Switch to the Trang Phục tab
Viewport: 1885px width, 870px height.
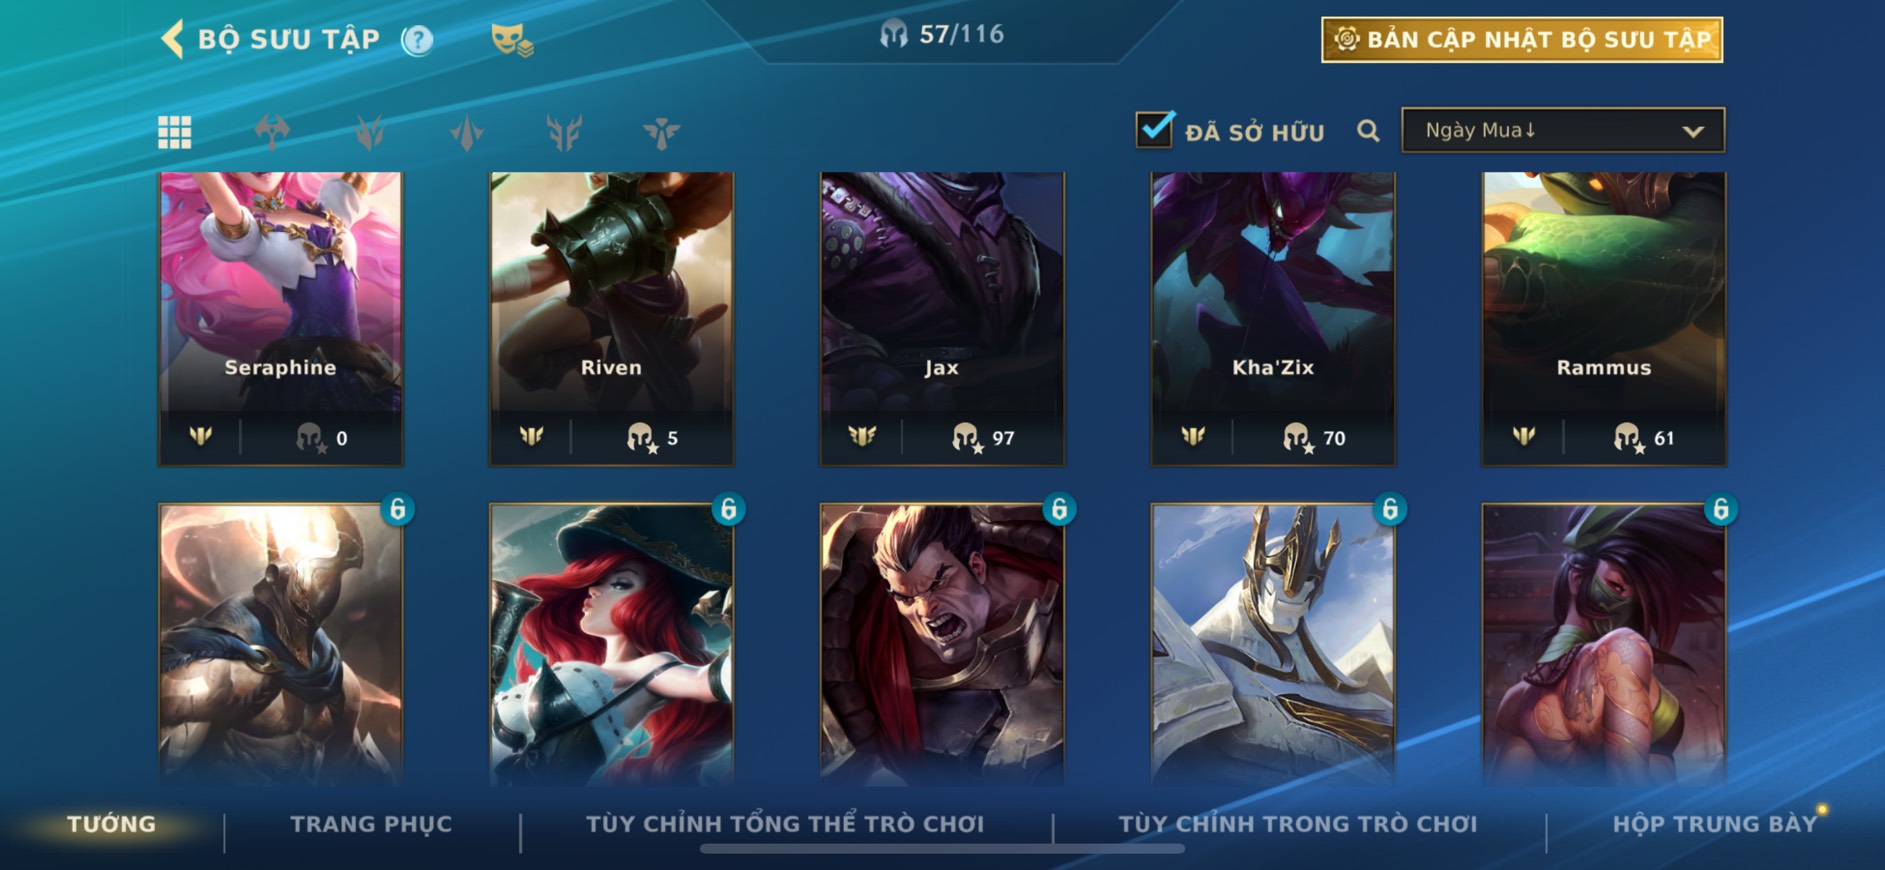[371, 824]
